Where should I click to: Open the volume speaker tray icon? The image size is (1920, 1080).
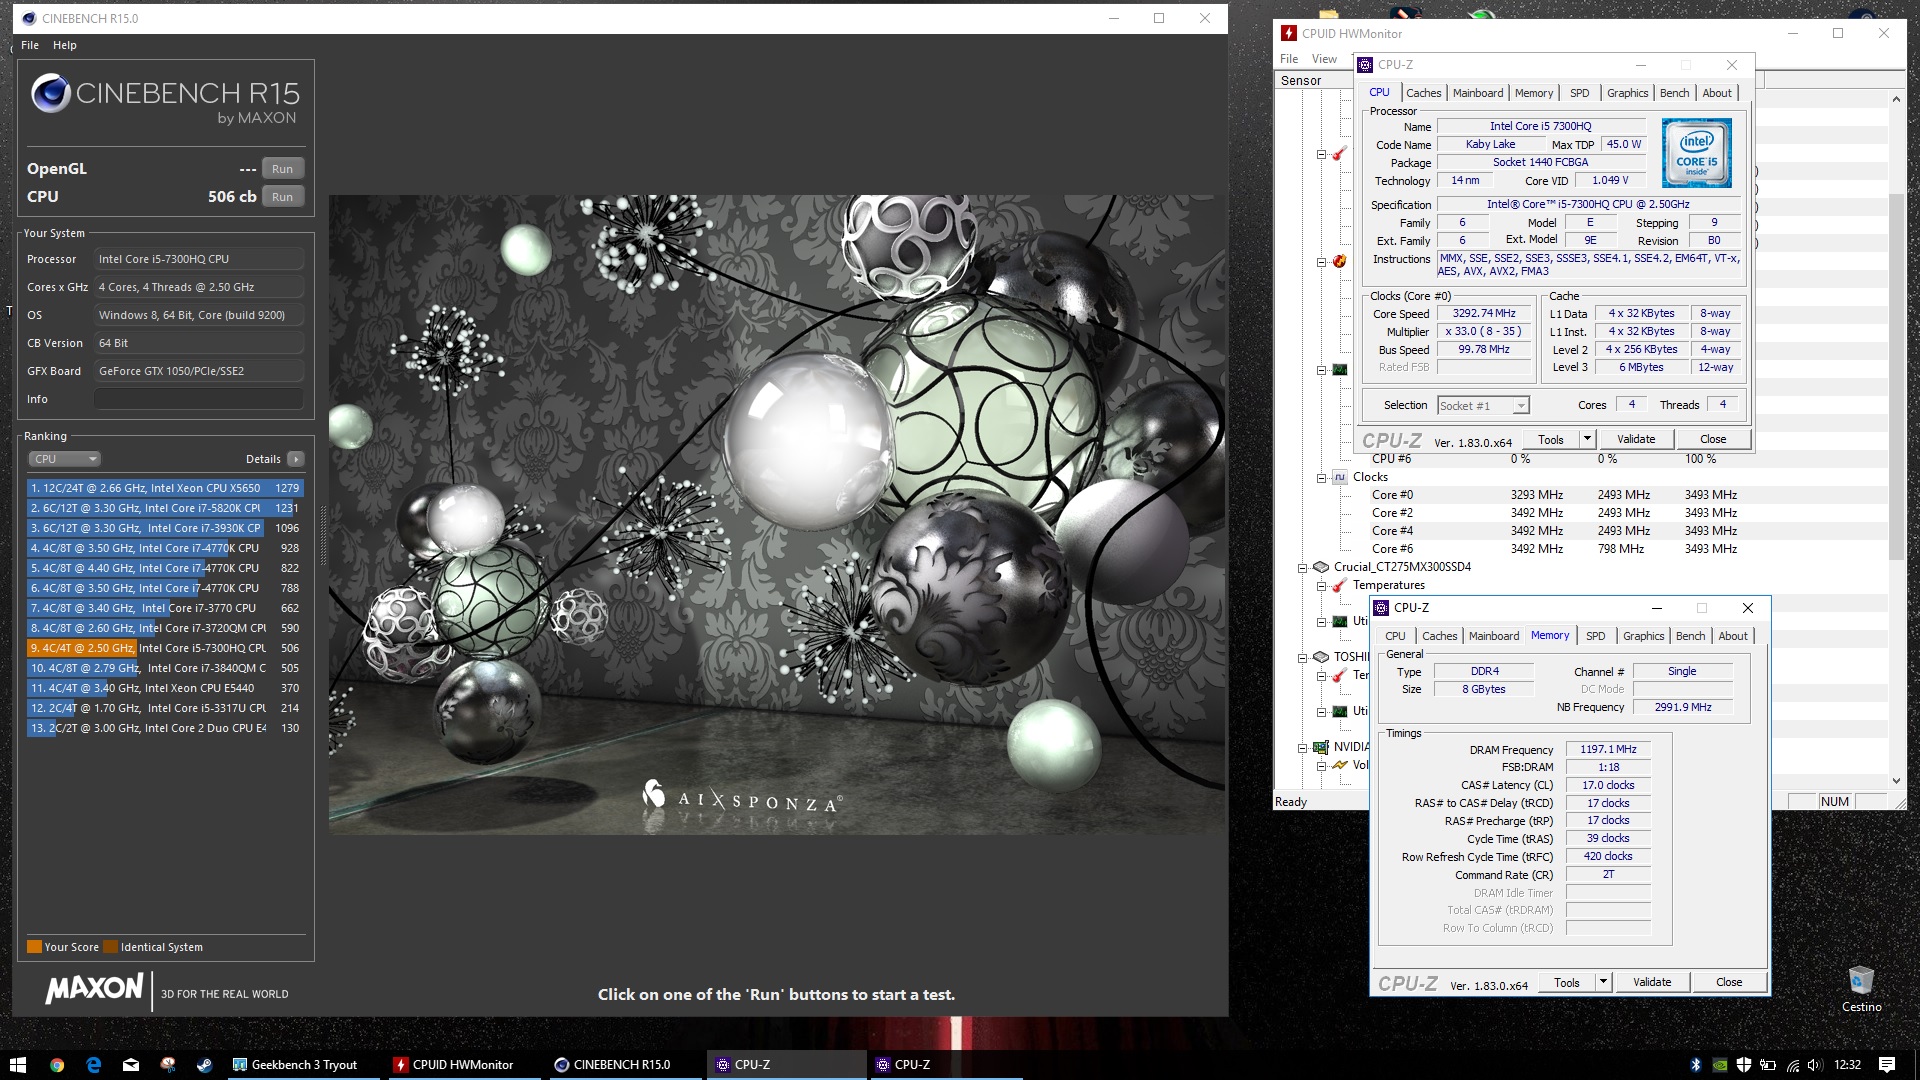point(1817,1065)
